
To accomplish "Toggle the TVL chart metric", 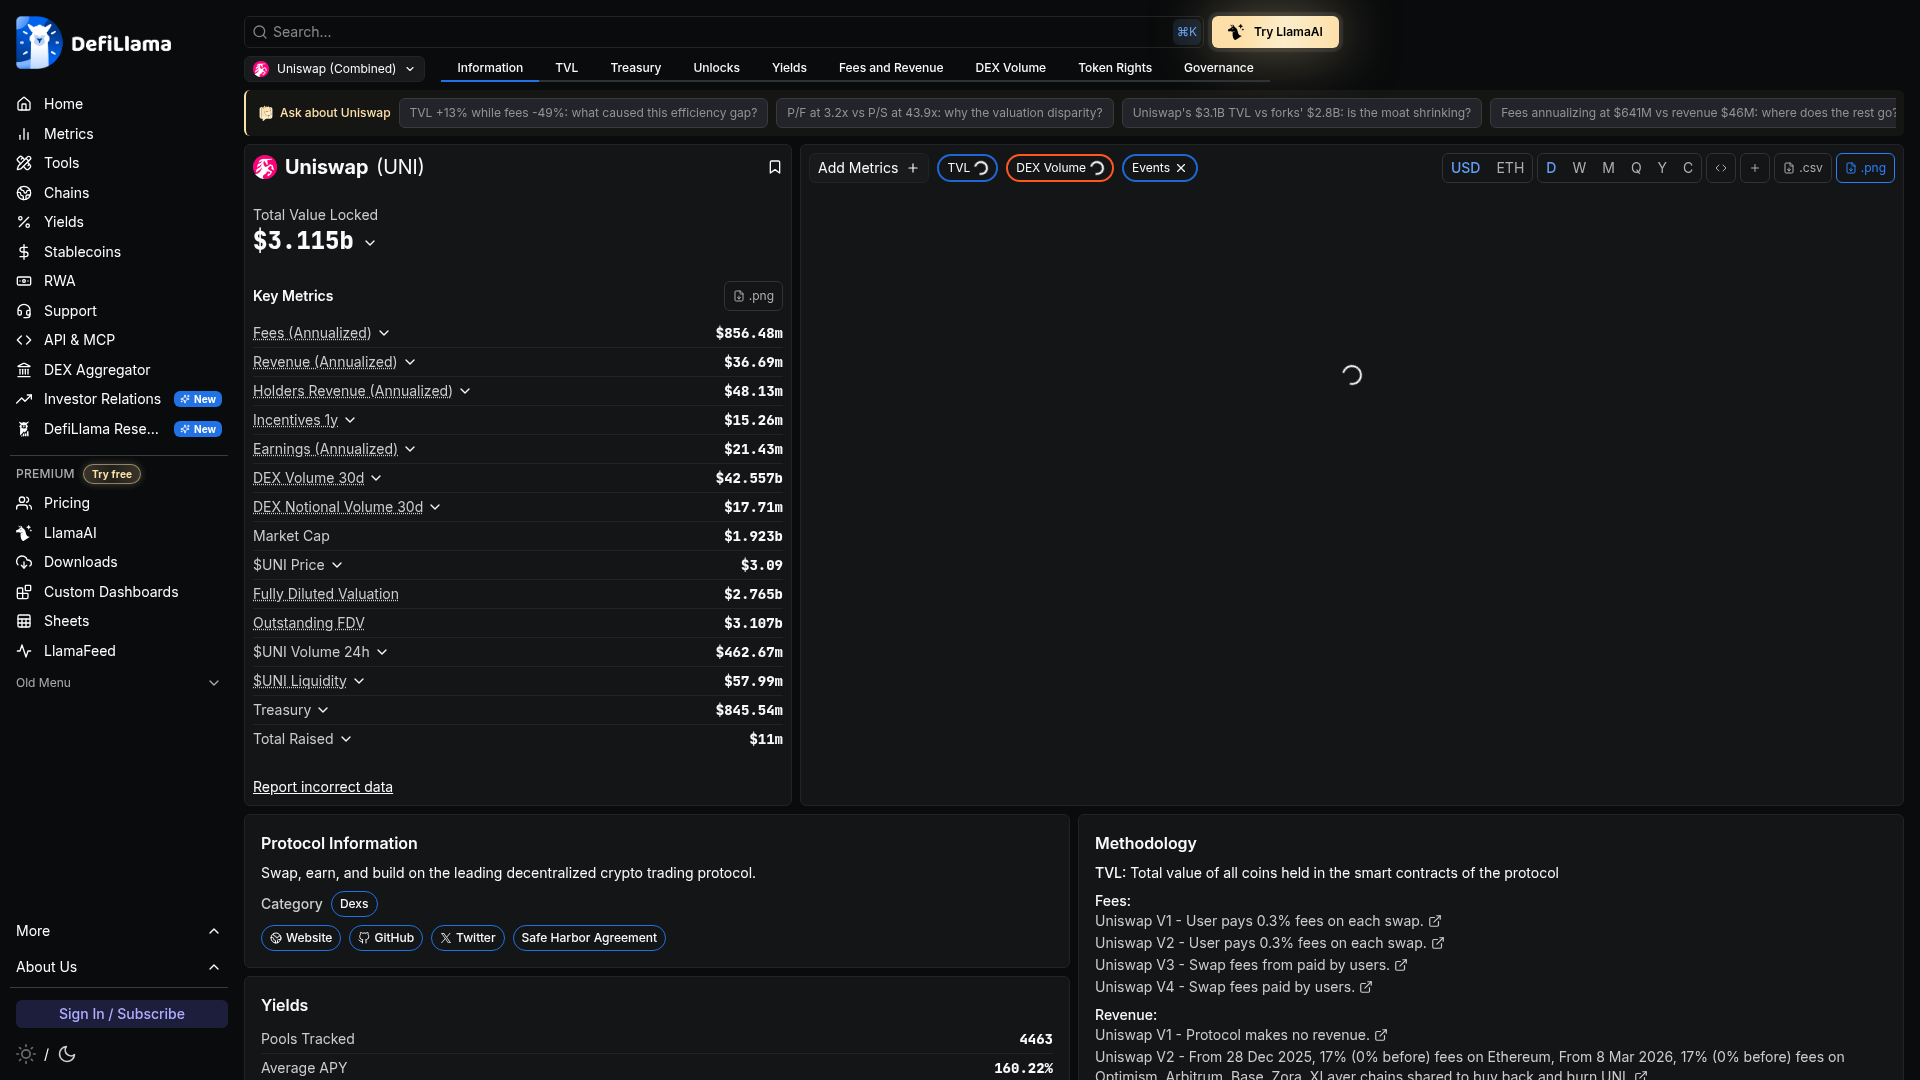I will (967, 168).
